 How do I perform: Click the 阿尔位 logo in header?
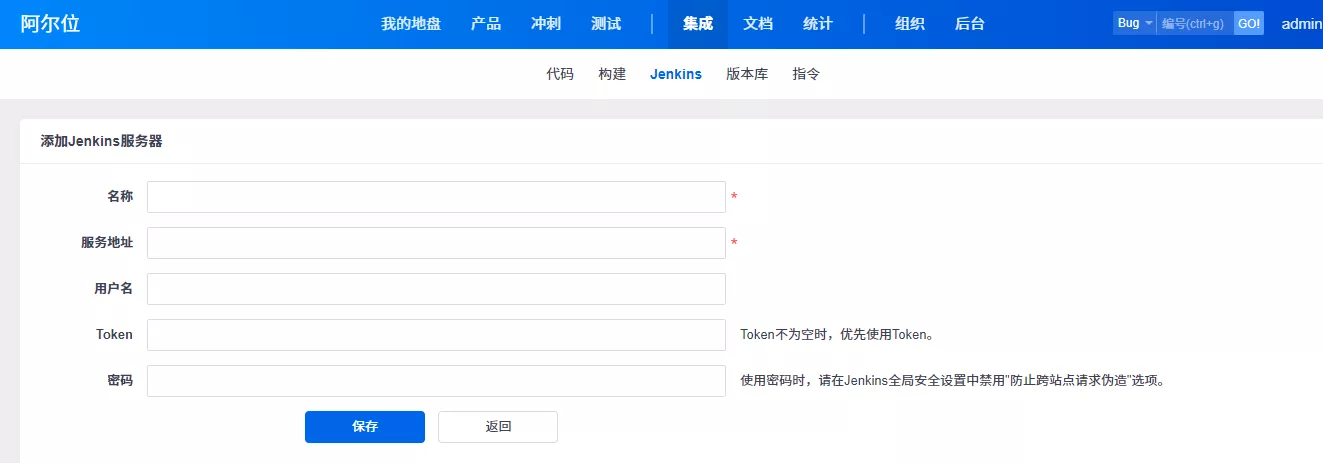[50, 24]
